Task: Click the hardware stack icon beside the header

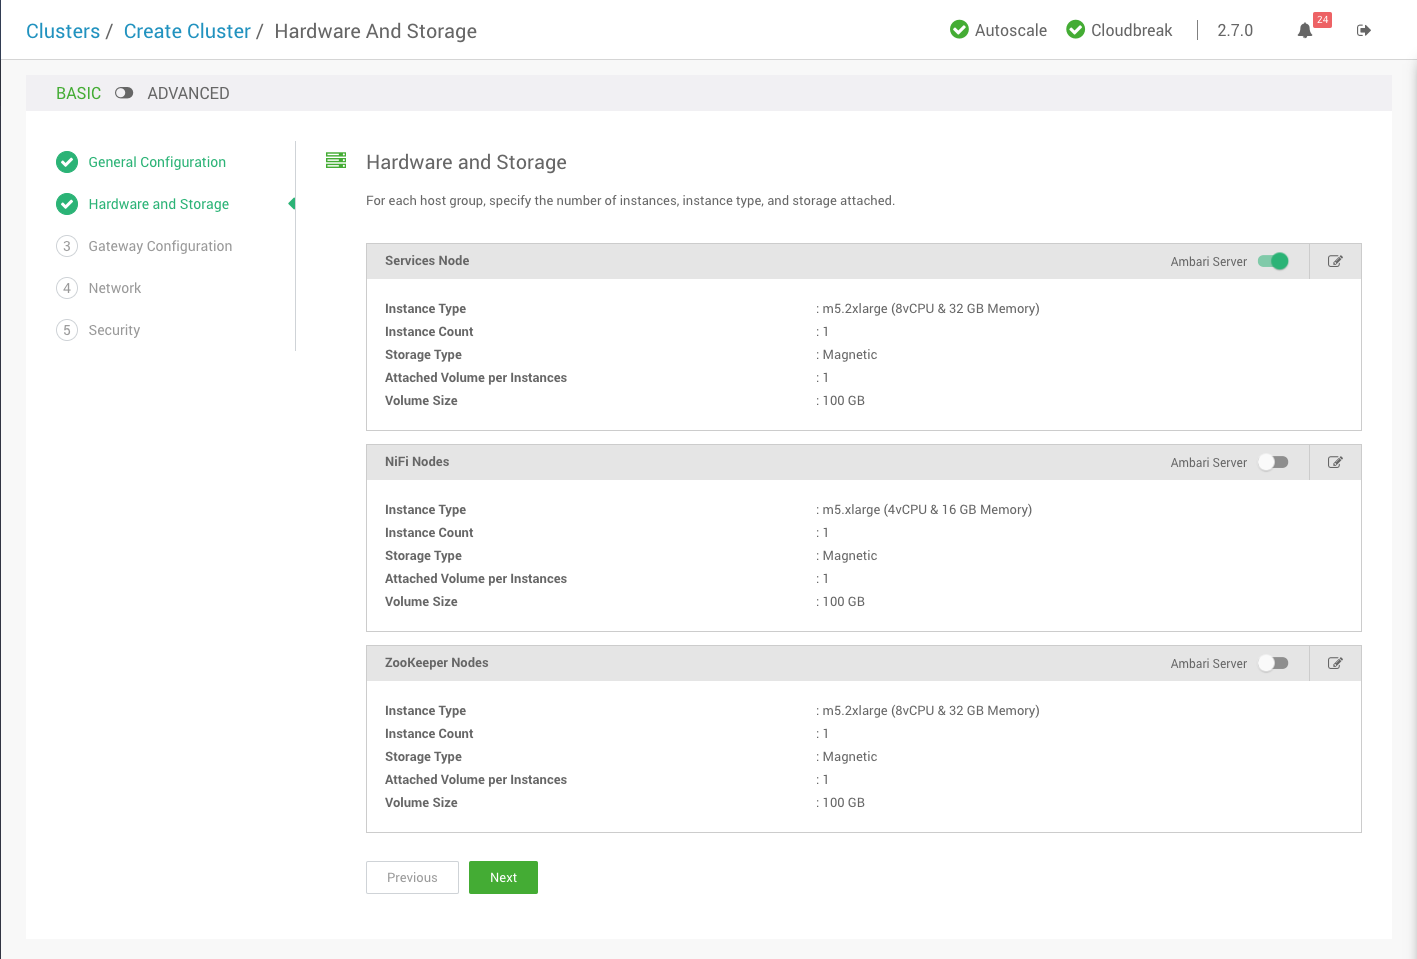Action: 335,160
